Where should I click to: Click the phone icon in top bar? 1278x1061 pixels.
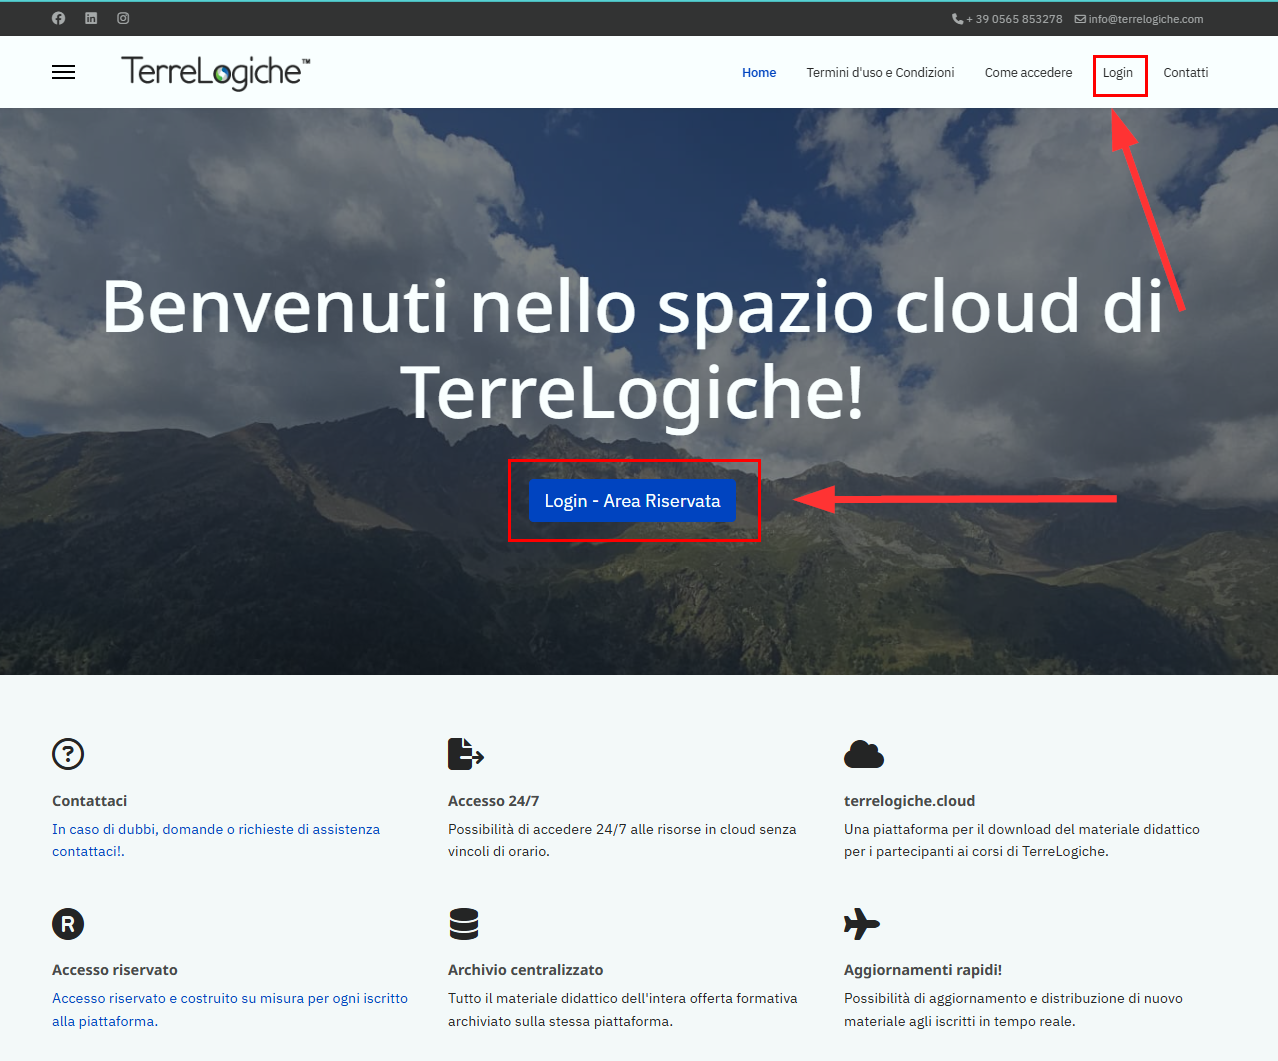(x=957, y=19)
